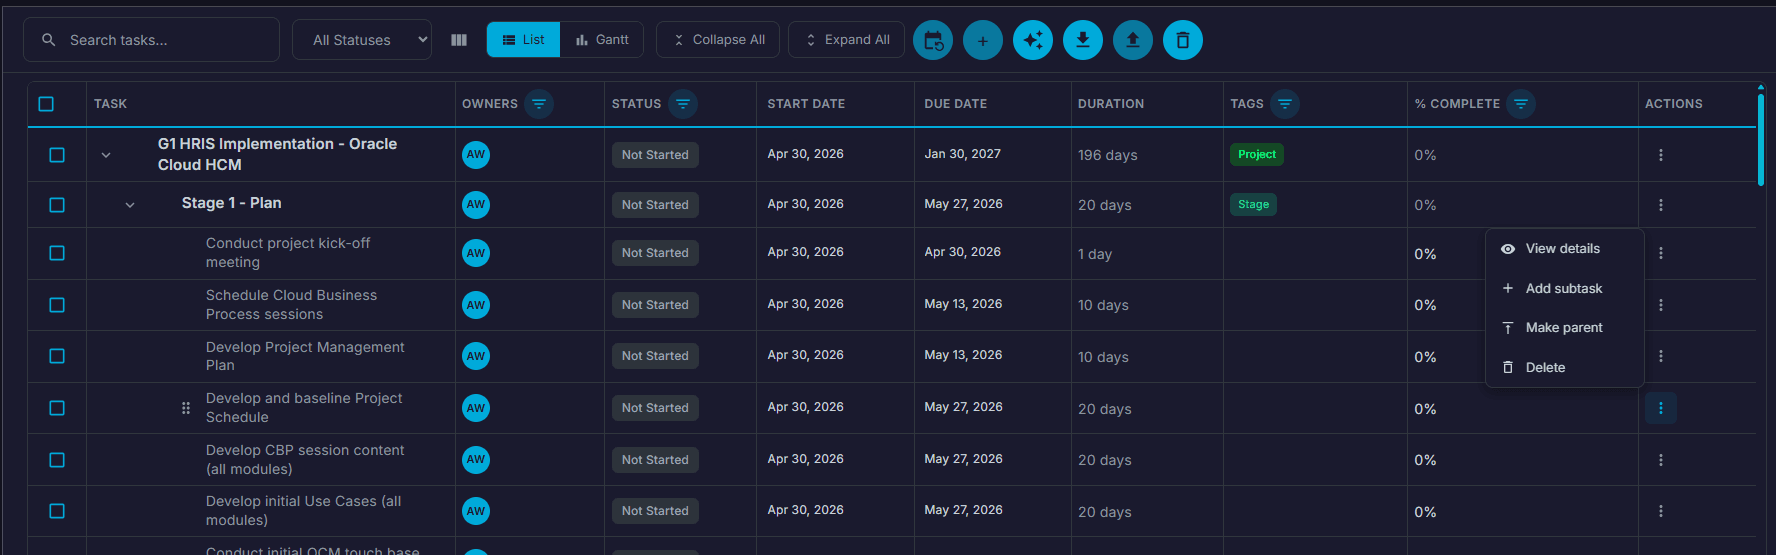This screenshot has width=1776, height=555.
Task: Select checkbox for Conduct project kick-off meeting
Action: pos(57,253)
